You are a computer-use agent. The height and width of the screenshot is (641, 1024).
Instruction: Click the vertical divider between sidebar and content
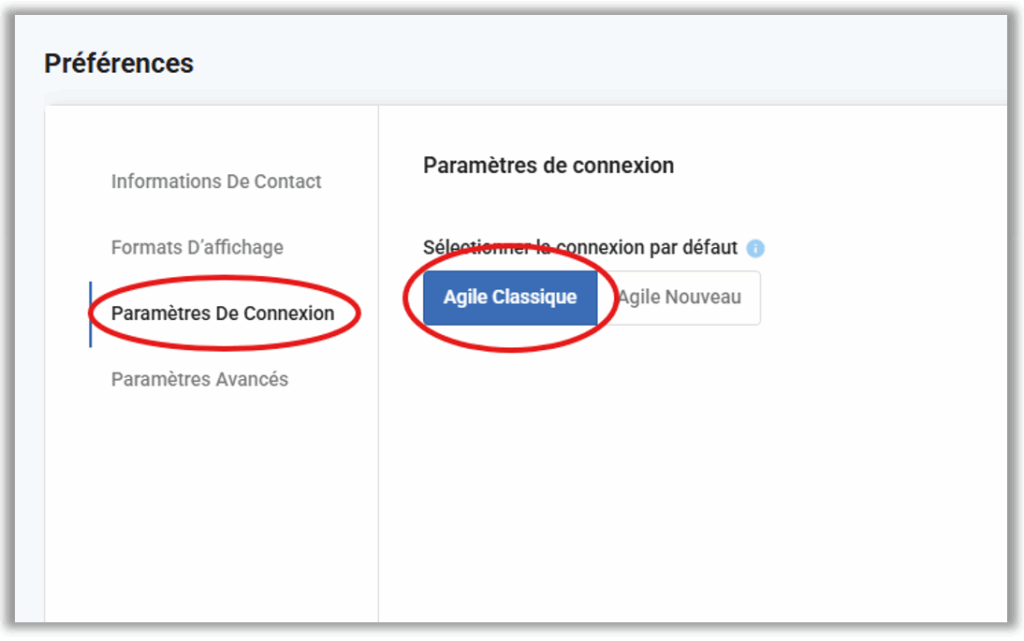click(378, 363)
